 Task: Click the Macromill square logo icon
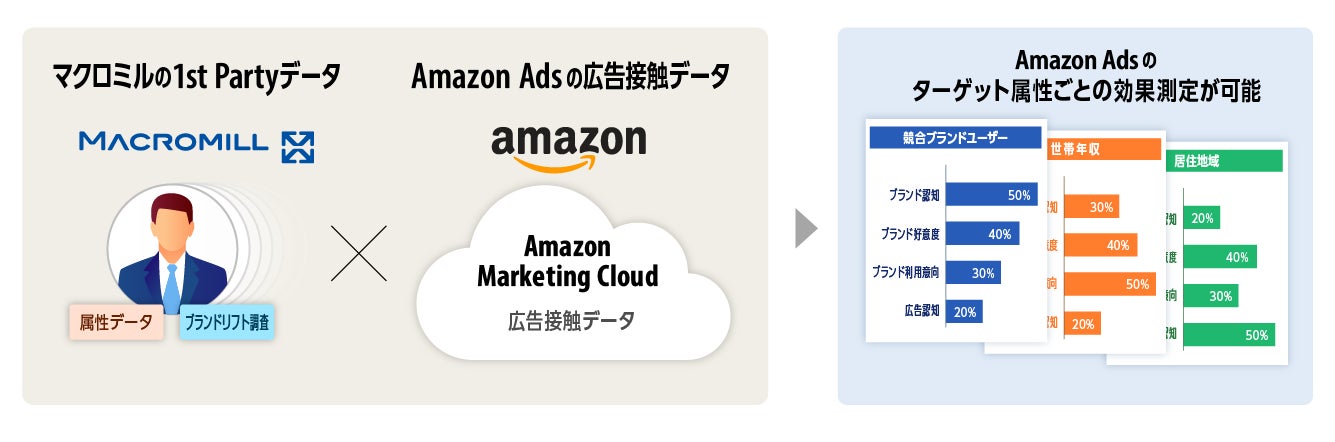coord(298,145)
